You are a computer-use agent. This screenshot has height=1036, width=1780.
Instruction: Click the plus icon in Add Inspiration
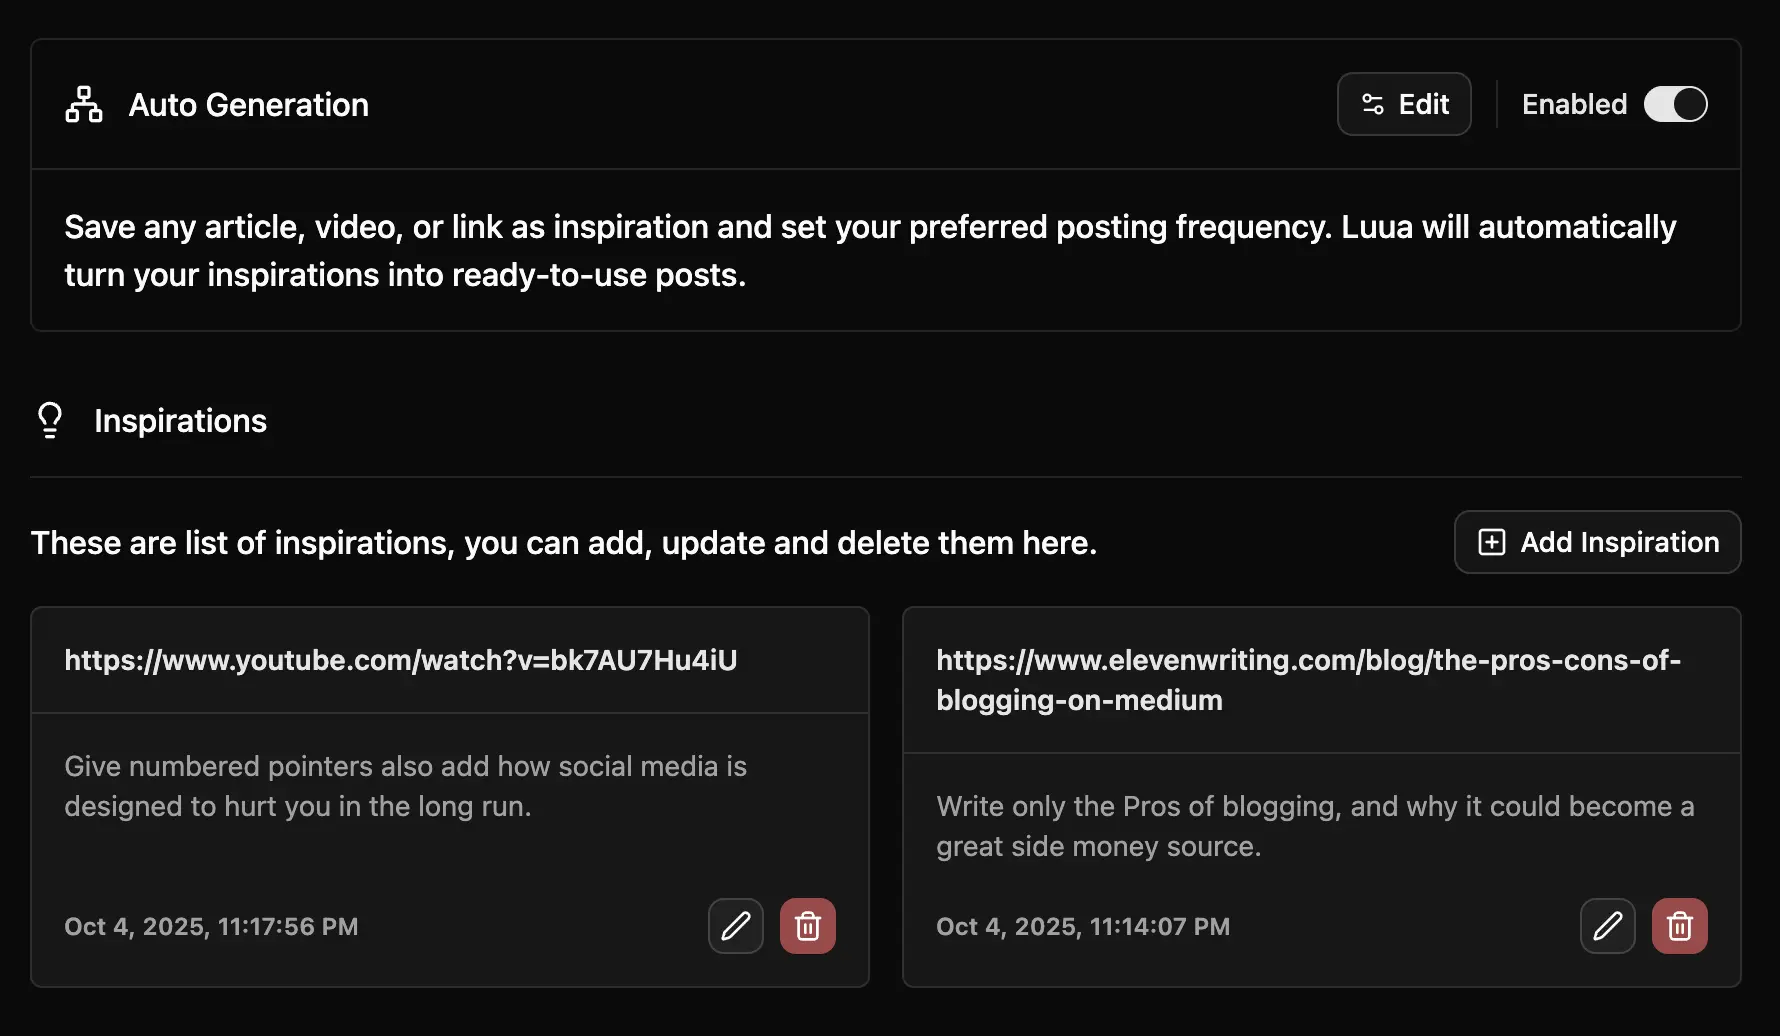coord(1492,542)
